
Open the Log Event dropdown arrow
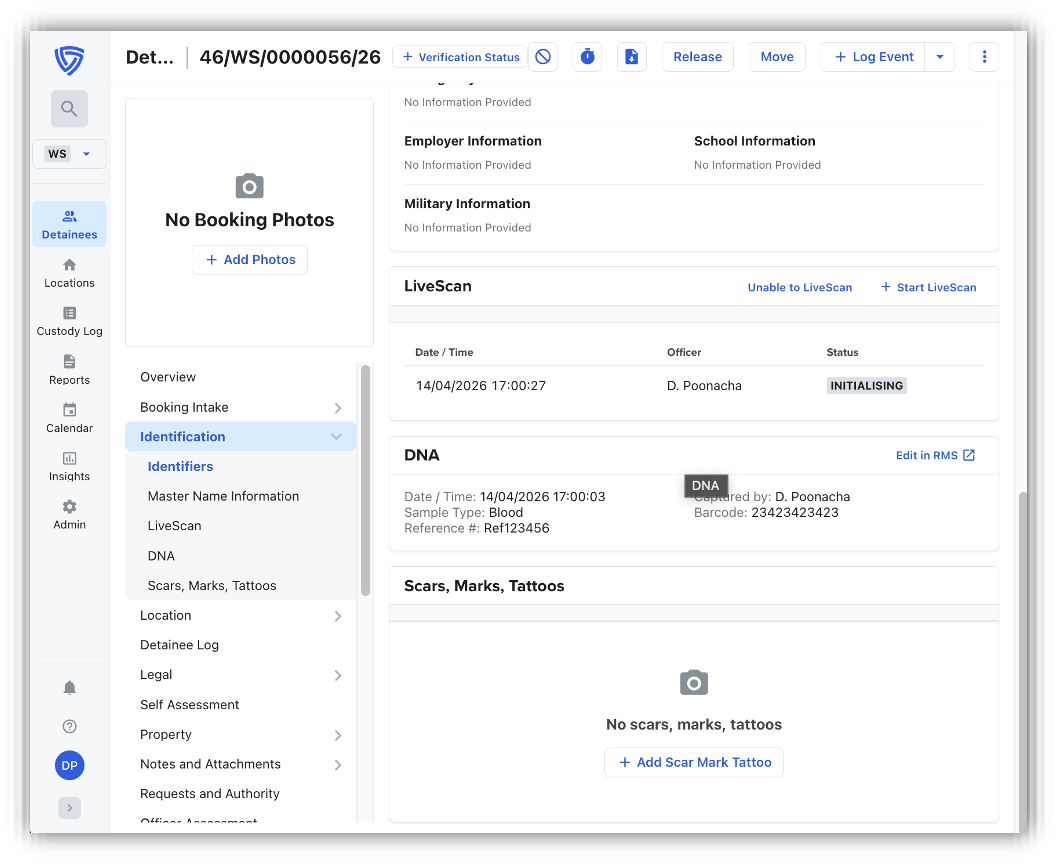[940, 57]
